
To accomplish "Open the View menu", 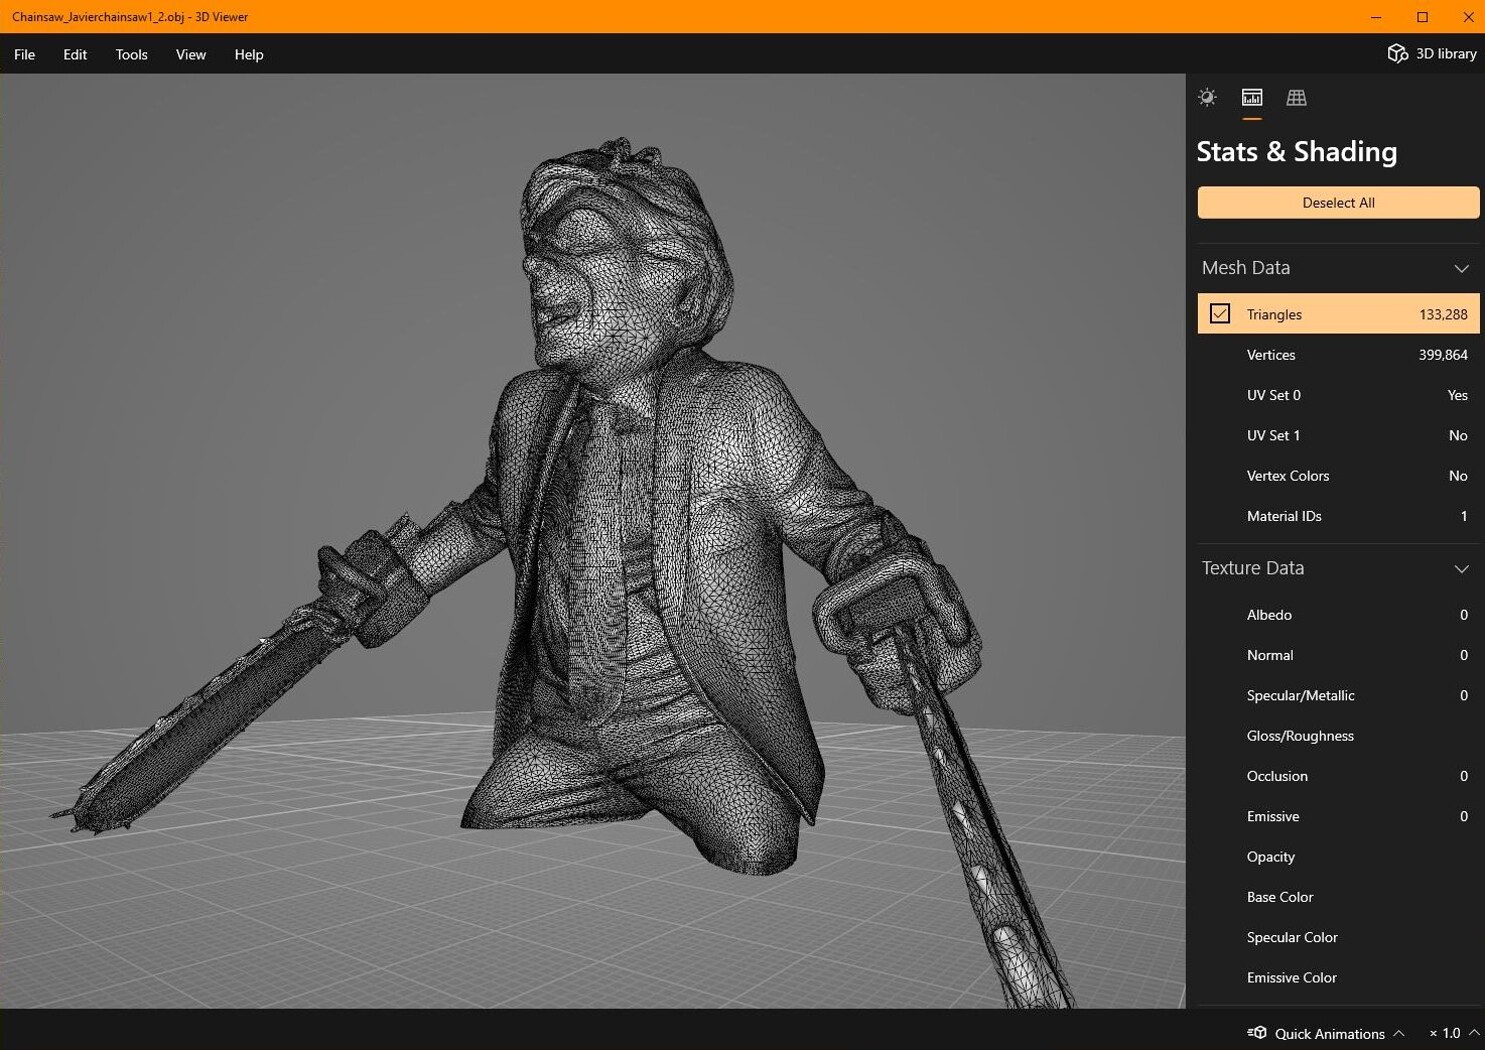I will pos(191,54).
